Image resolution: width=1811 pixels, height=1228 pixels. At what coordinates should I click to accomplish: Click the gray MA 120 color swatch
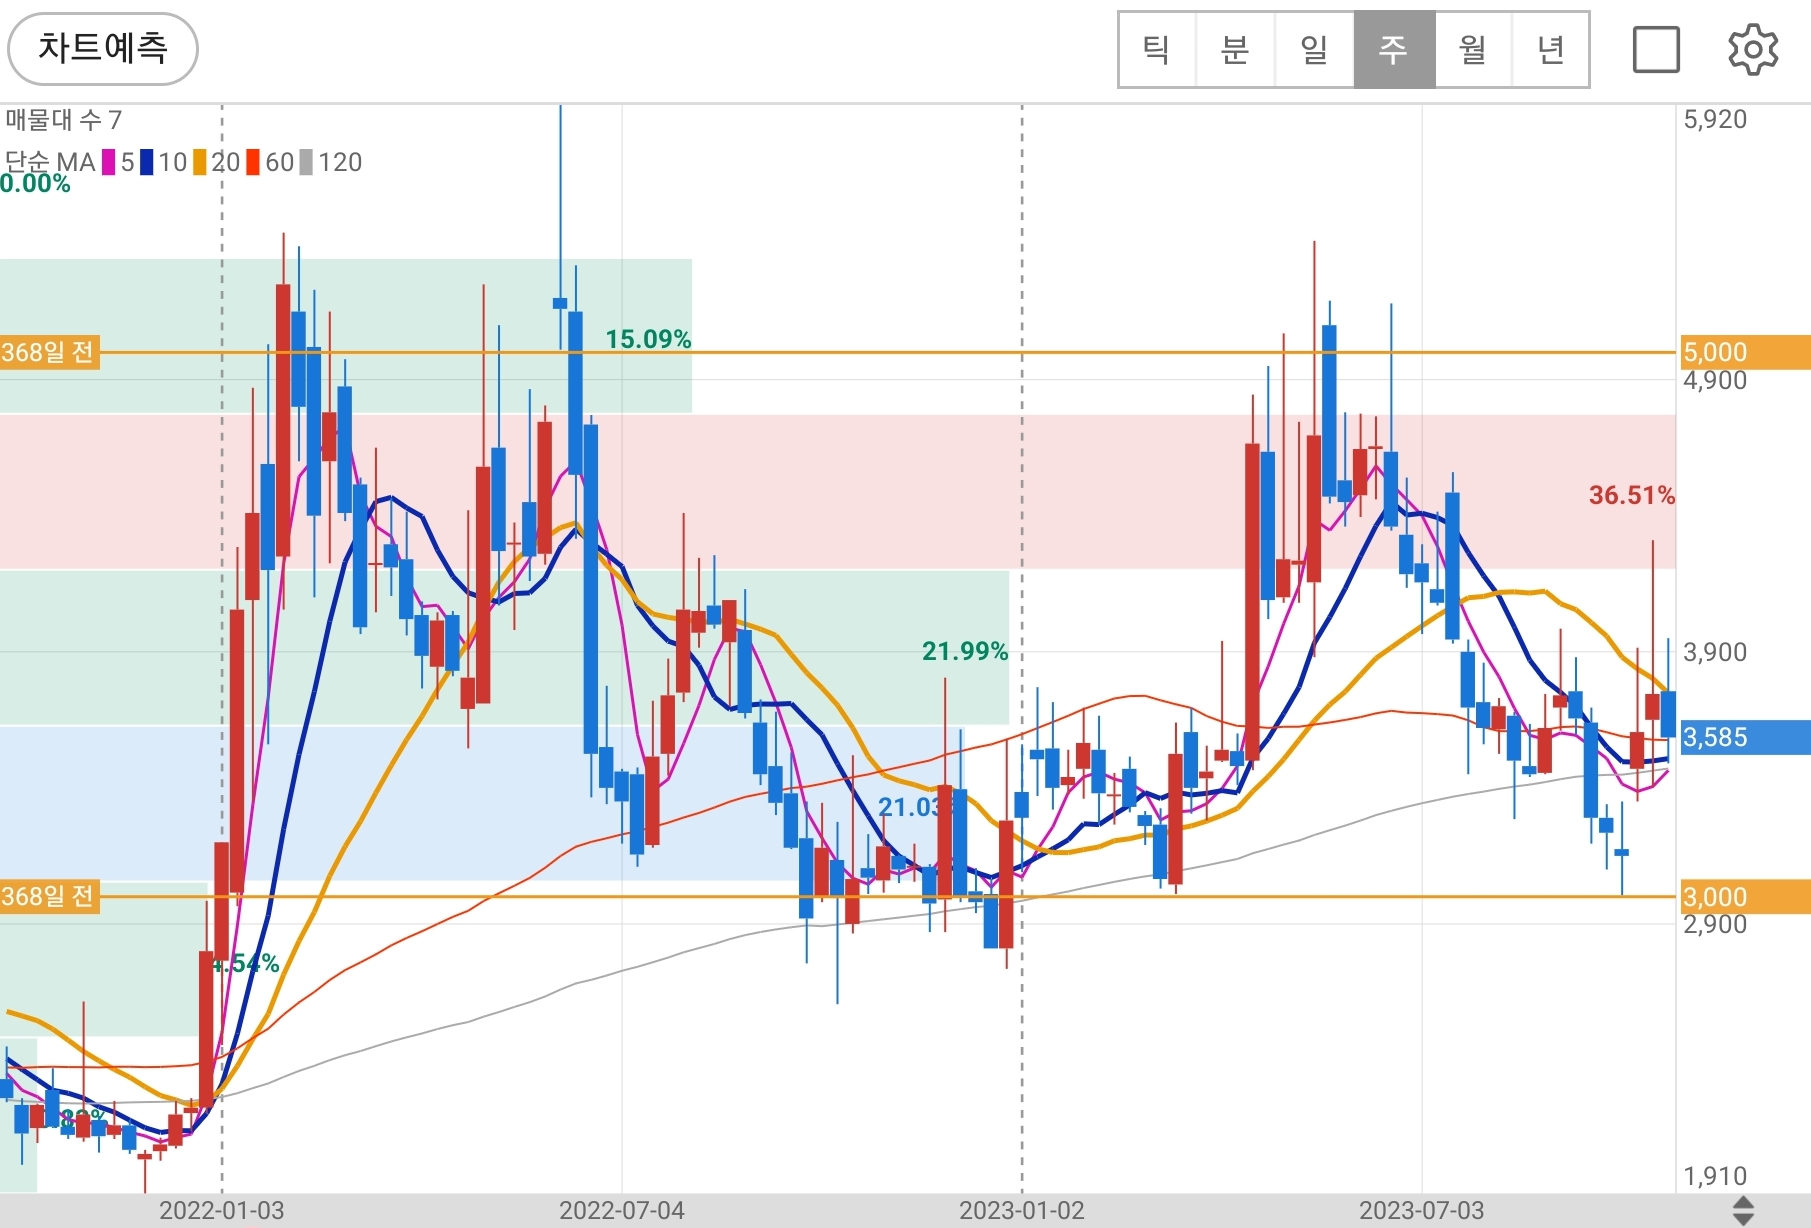306,162
